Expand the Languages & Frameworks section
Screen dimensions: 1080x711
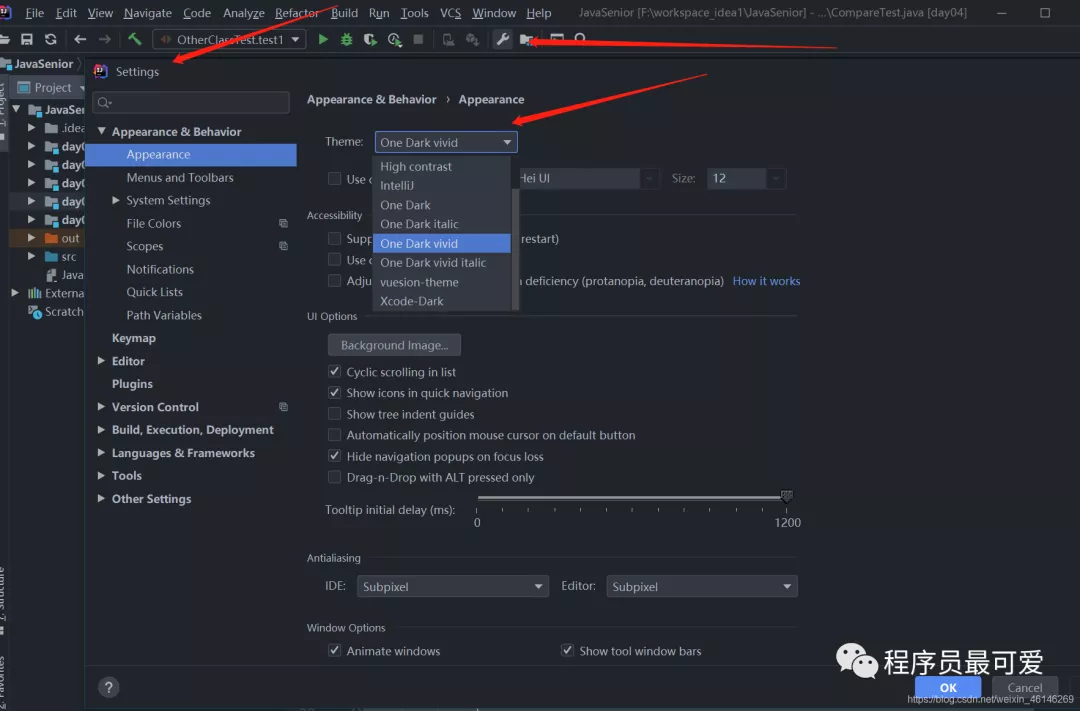click(x=101, y=453)
